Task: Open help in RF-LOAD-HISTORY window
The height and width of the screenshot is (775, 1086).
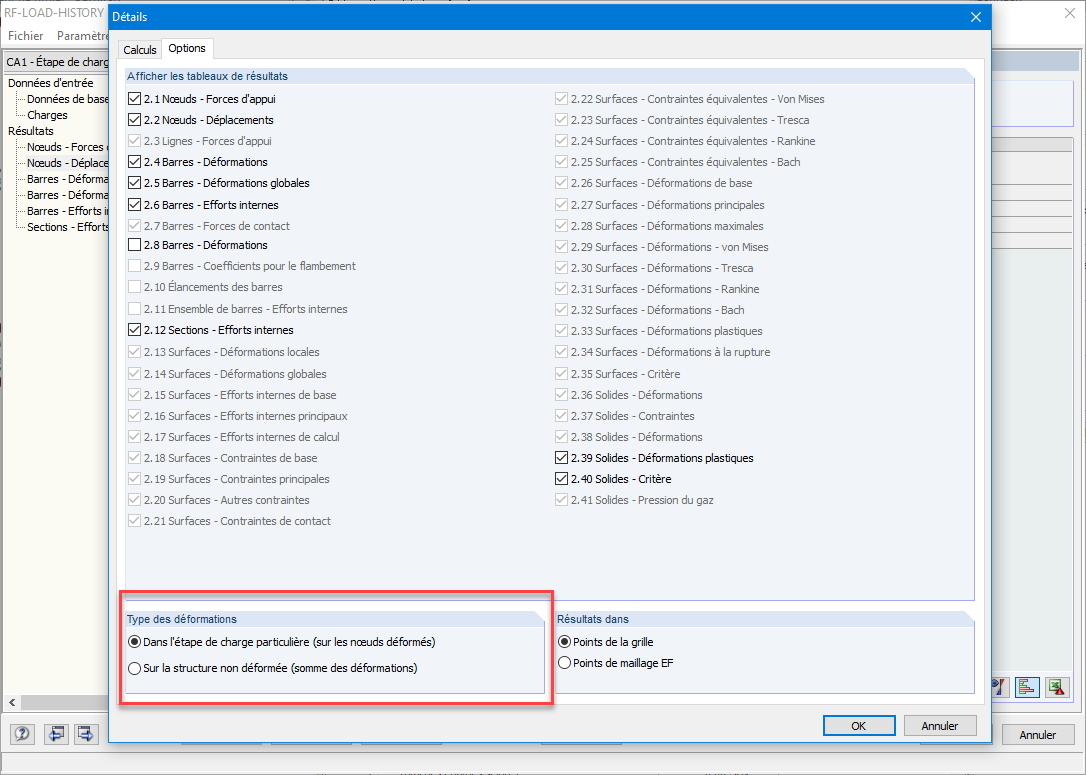Action: pyautogui.click(x=22, y=733)
